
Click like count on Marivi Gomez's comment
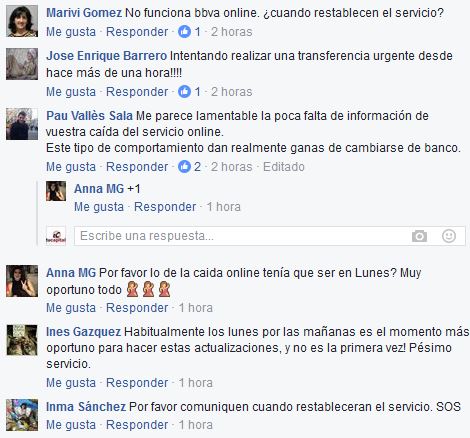[189, 32]
